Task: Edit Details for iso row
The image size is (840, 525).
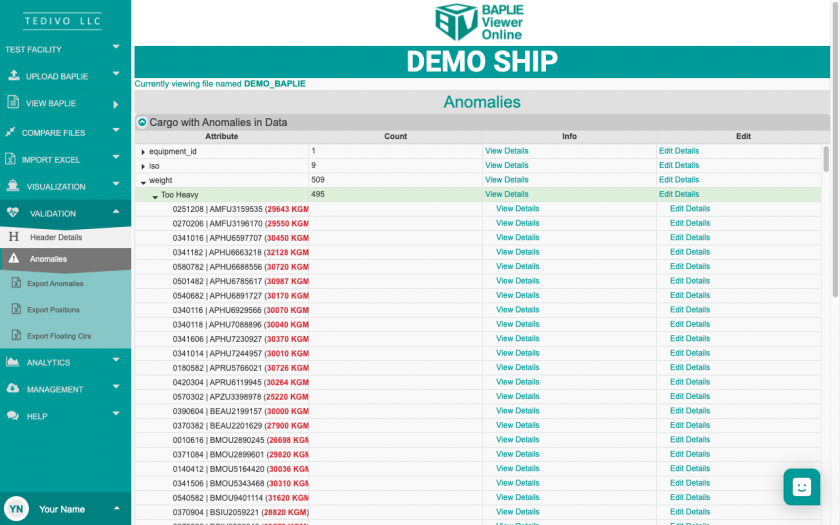Action: coord(679,166)
